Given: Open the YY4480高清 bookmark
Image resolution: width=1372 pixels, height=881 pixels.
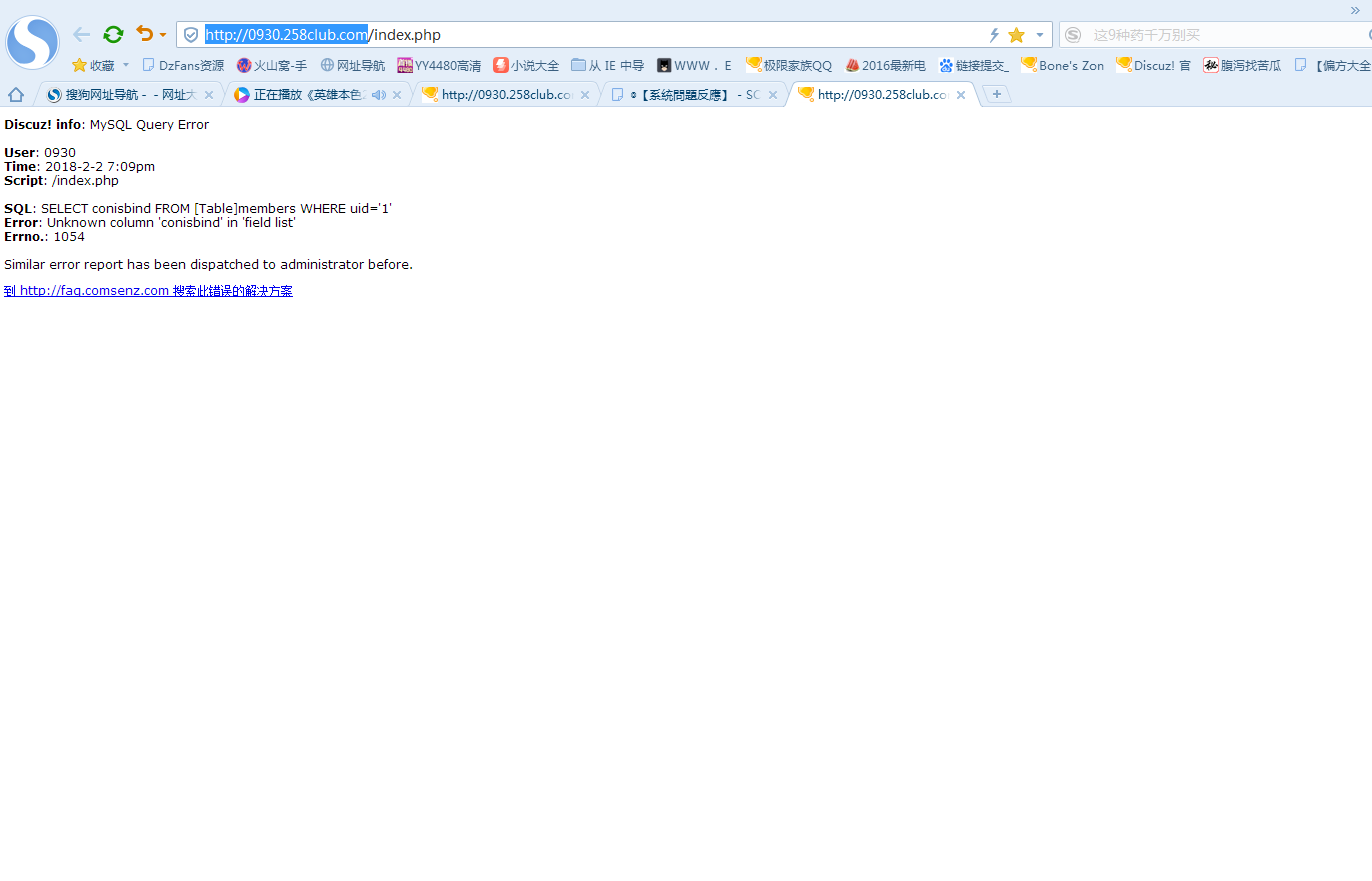Looking at the screenshot, I should click(439, 65).
